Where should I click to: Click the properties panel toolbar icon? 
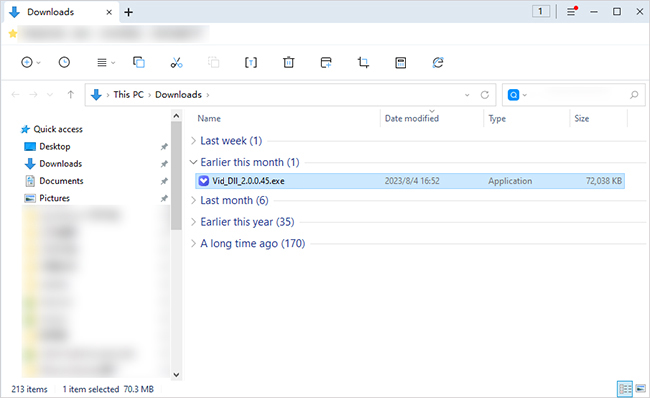click(400, 63)
